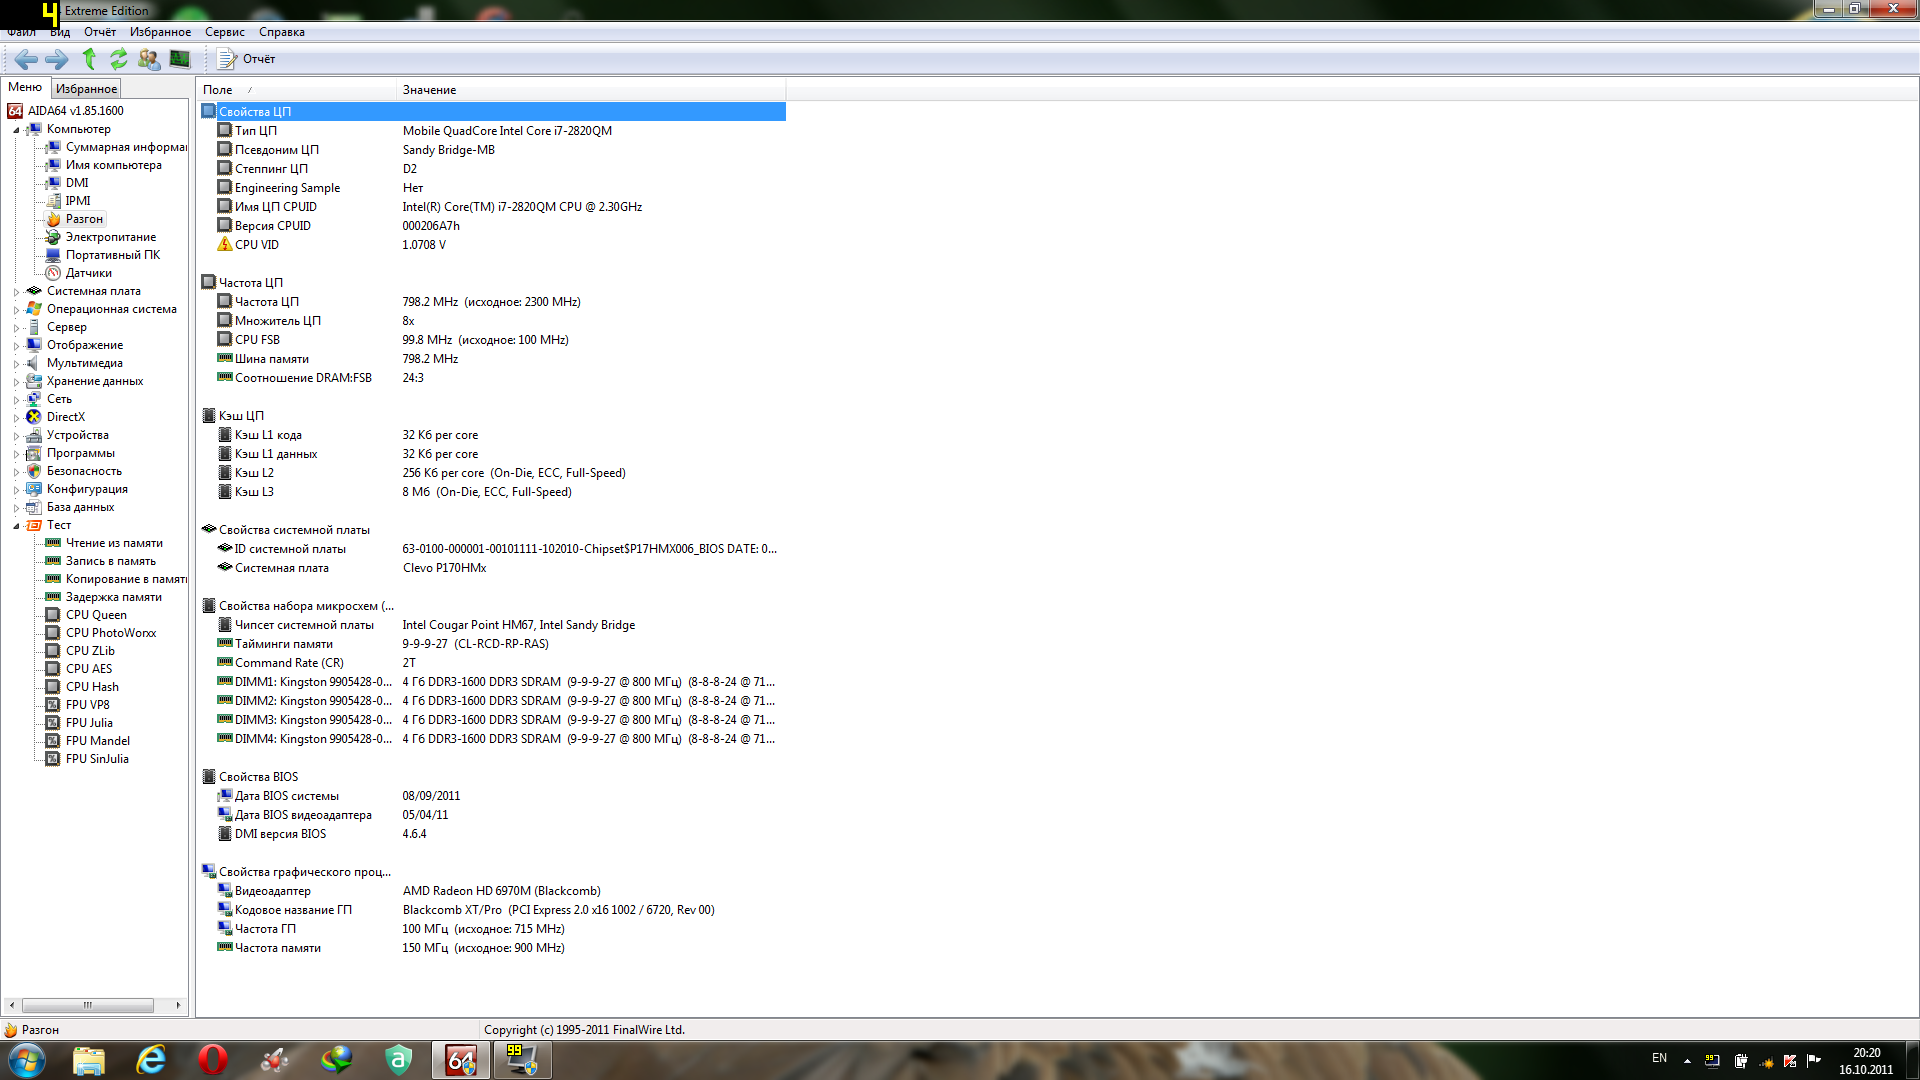Click the Значение column header
Viewport: 1920px width, 1080px height.
click(591, 90)
